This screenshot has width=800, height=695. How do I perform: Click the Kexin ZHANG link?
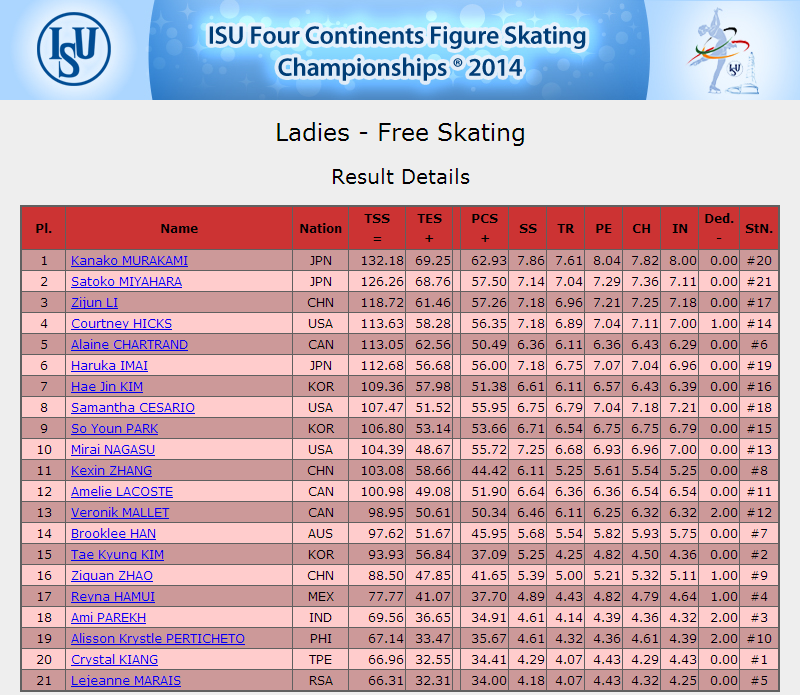pos(111,470)
